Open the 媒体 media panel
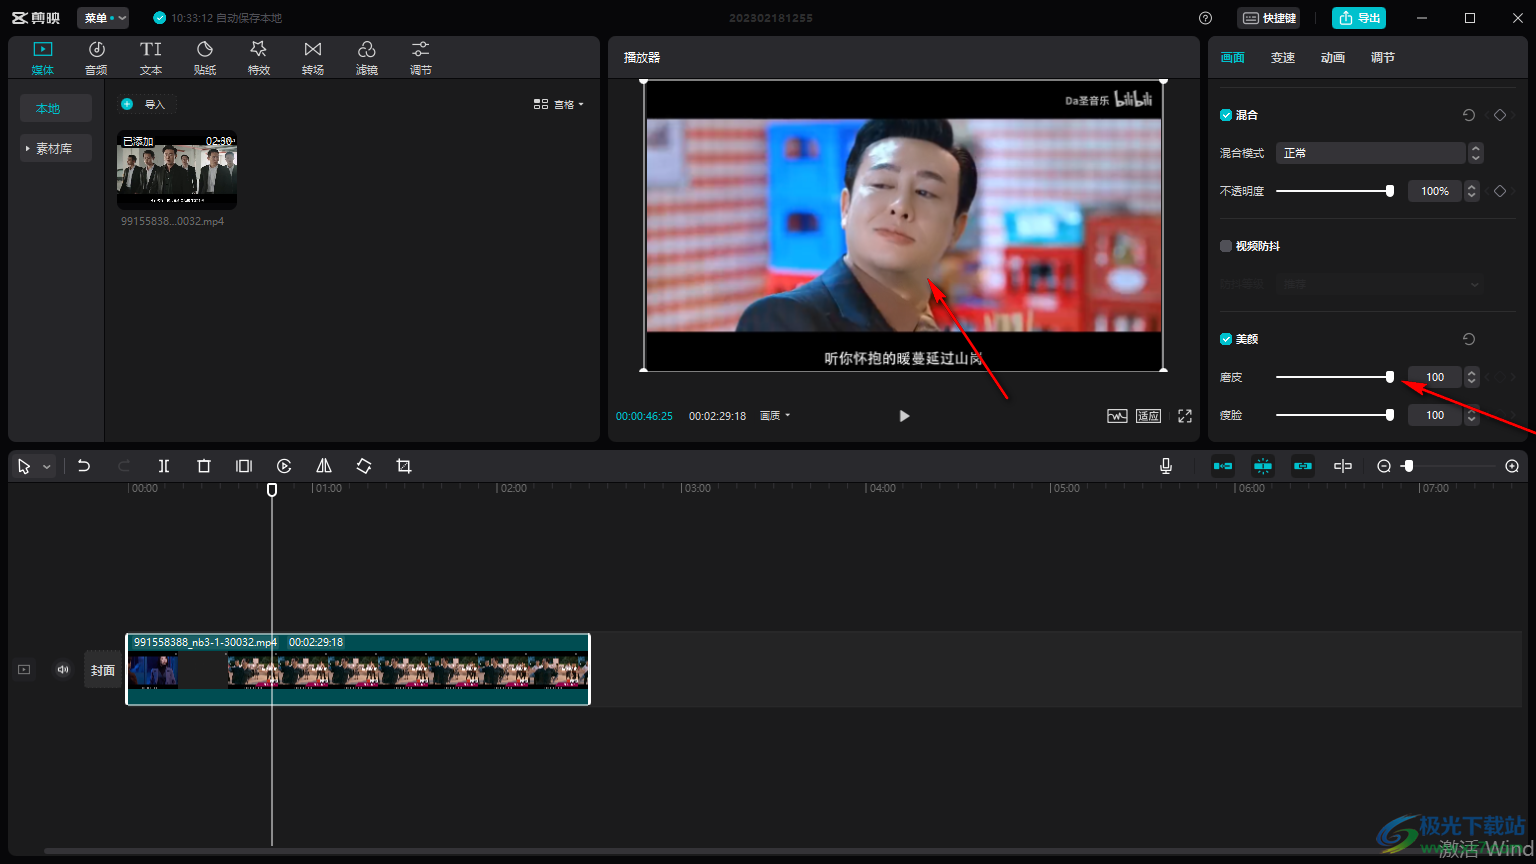 pyautogui.click(x=42, y=58)
